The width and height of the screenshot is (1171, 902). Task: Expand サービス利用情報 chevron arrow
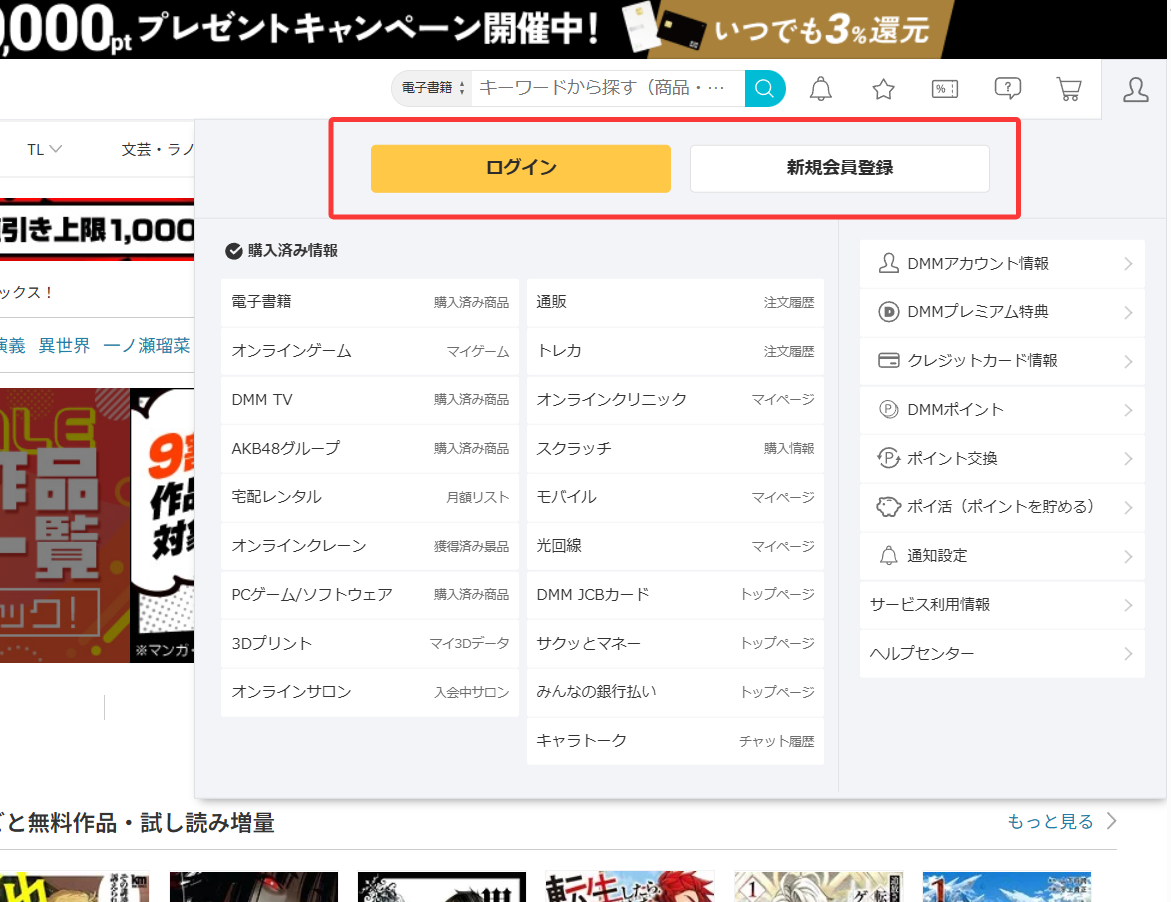point(1128,605)
